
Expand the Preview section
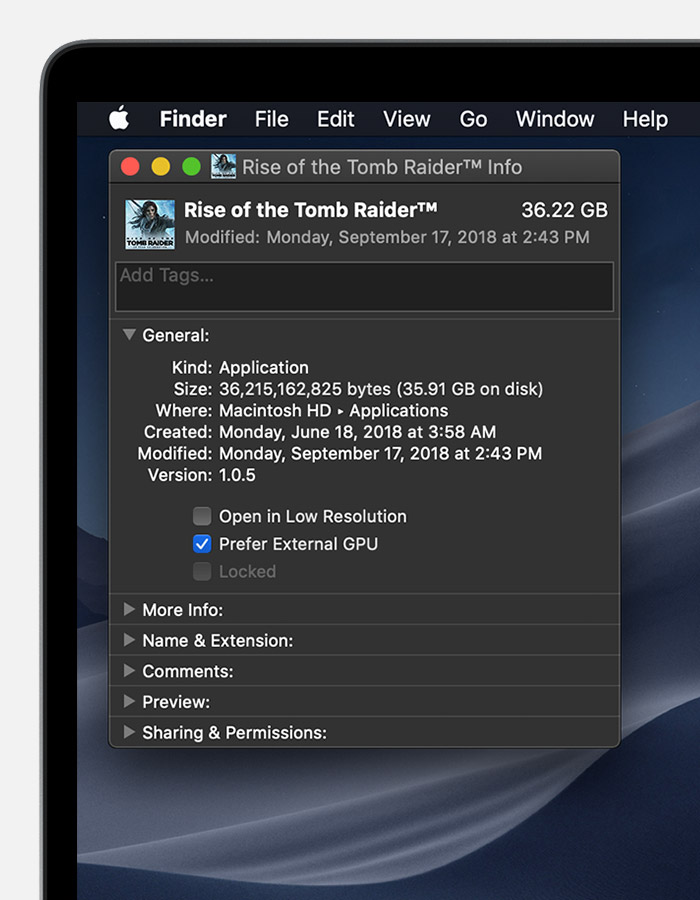click(x=130, y=701)
